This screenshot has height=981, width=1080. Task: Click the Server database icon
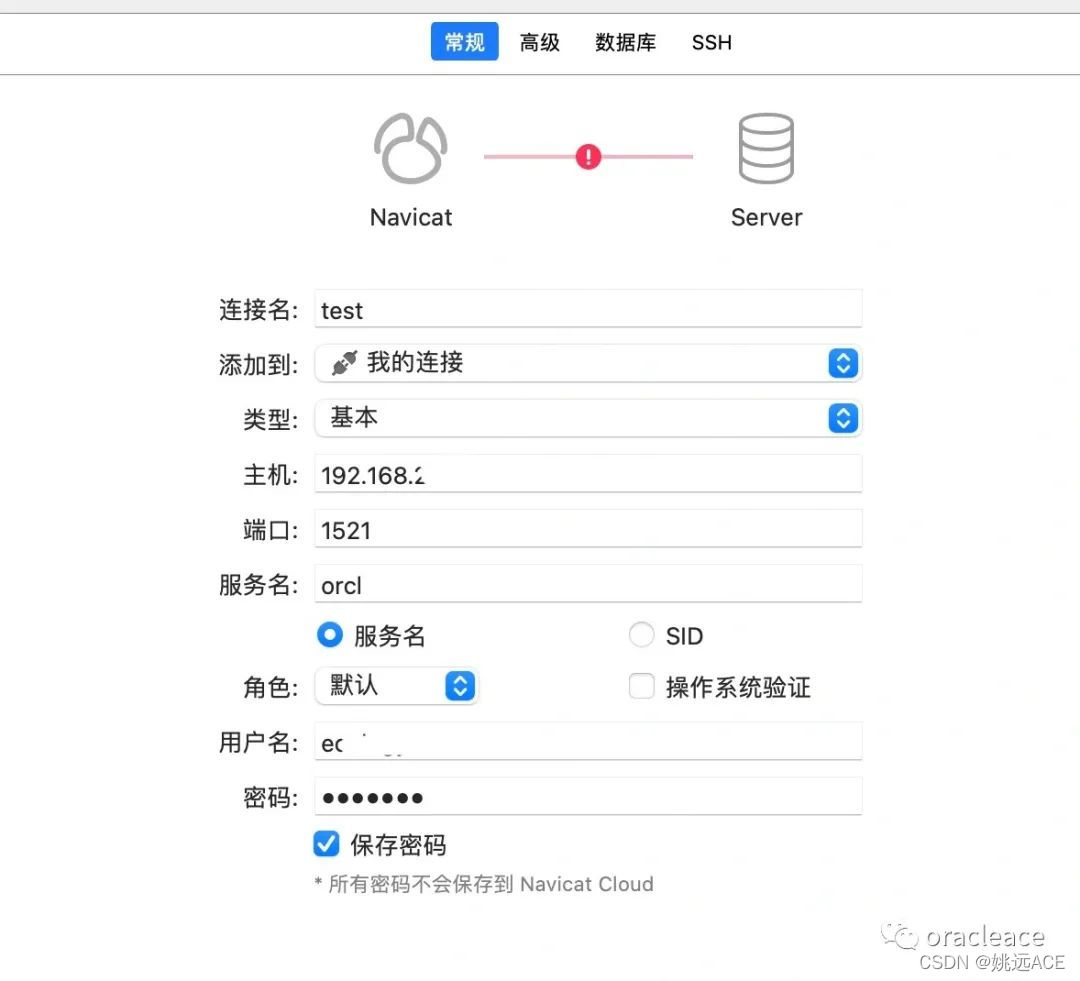[765, 147]
